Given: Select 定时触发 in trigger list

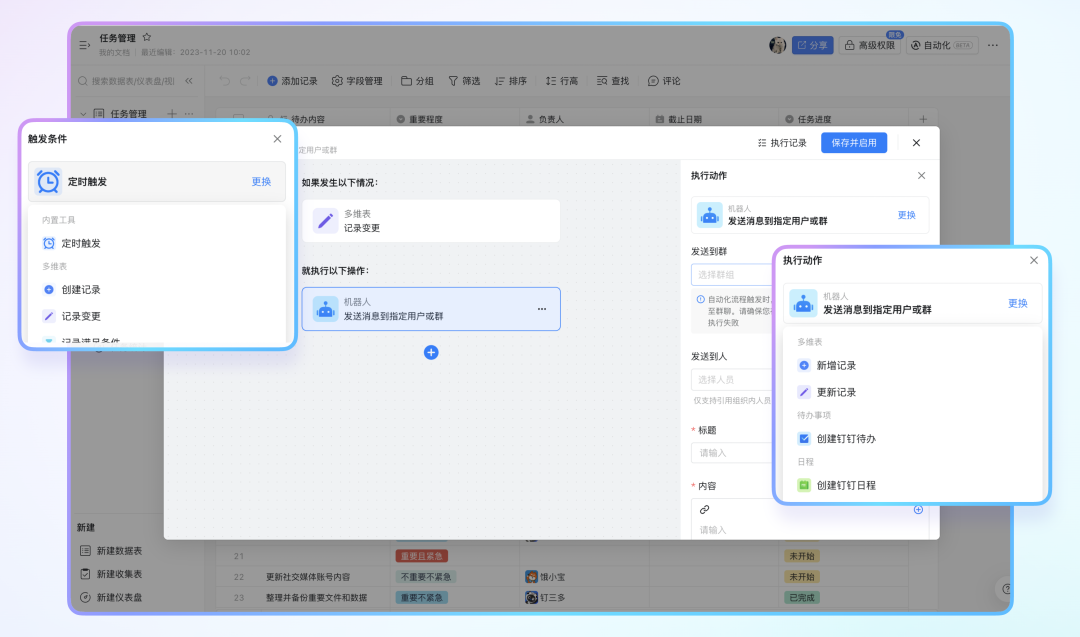Looking at the screenshot, I should click(x=81, y=243).
